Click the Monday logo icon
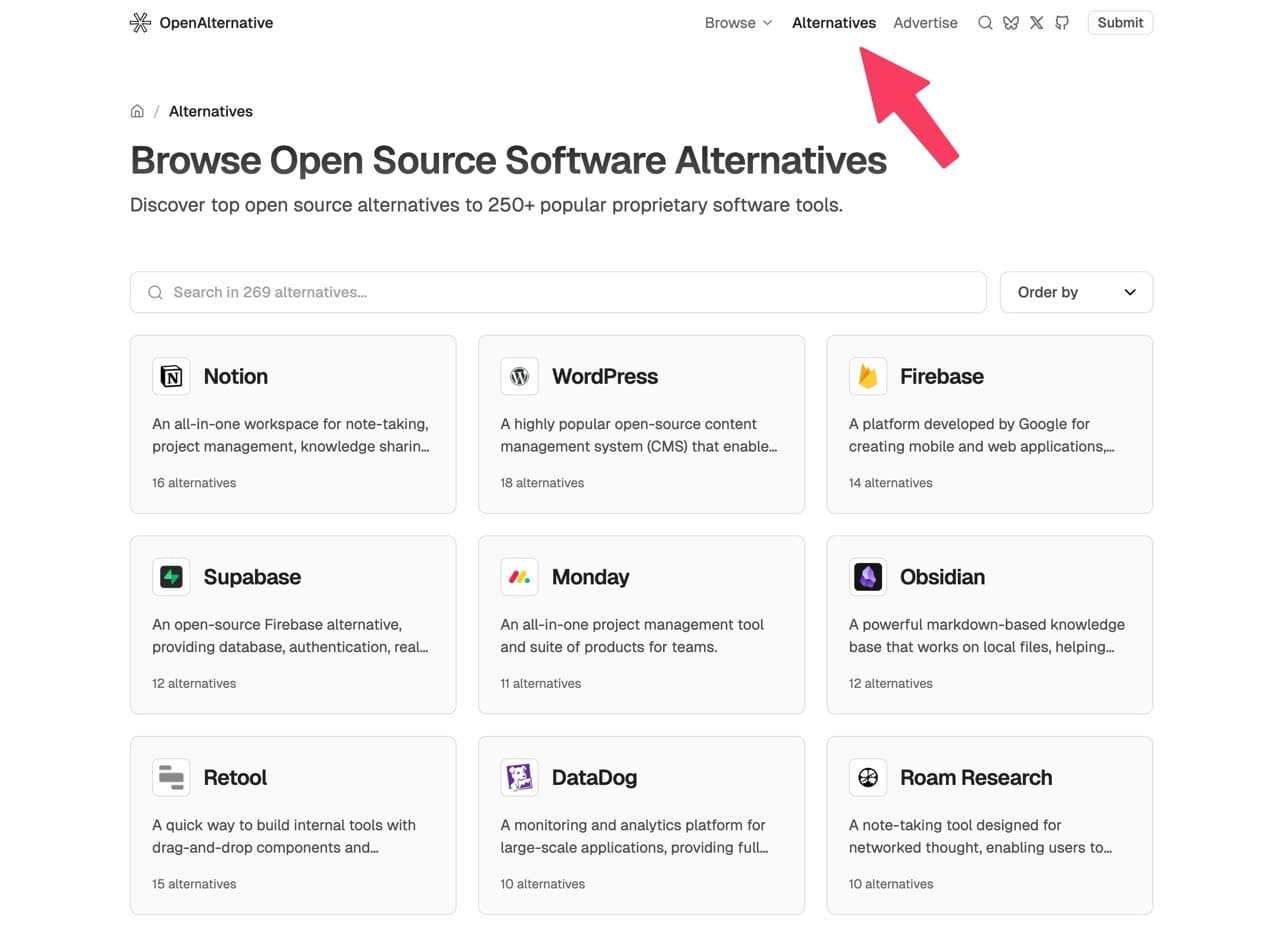This screenshot has height=934, width=1280. pyautogui.click(x=519, y=577)
